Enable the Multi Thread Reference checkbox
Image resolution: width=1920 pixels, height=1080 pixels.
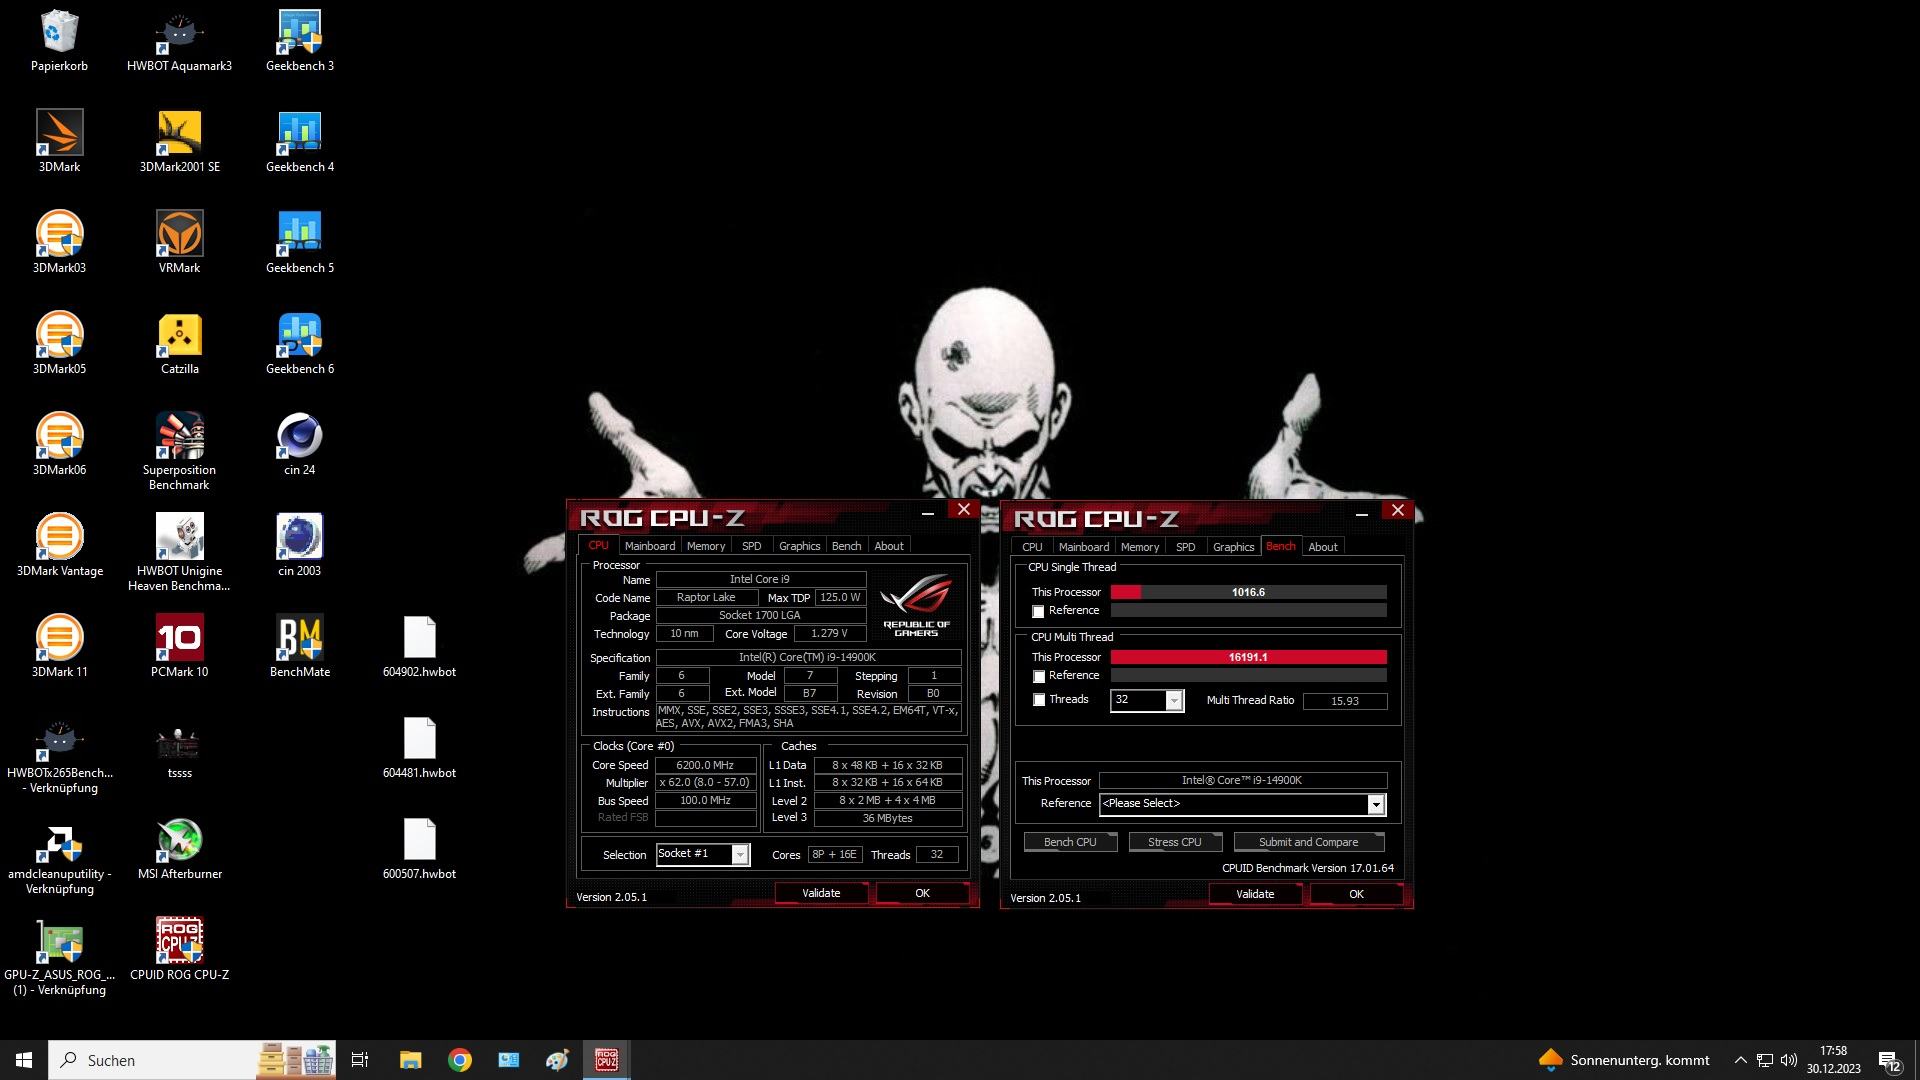pyautogui.click(x=1038, y=676)
